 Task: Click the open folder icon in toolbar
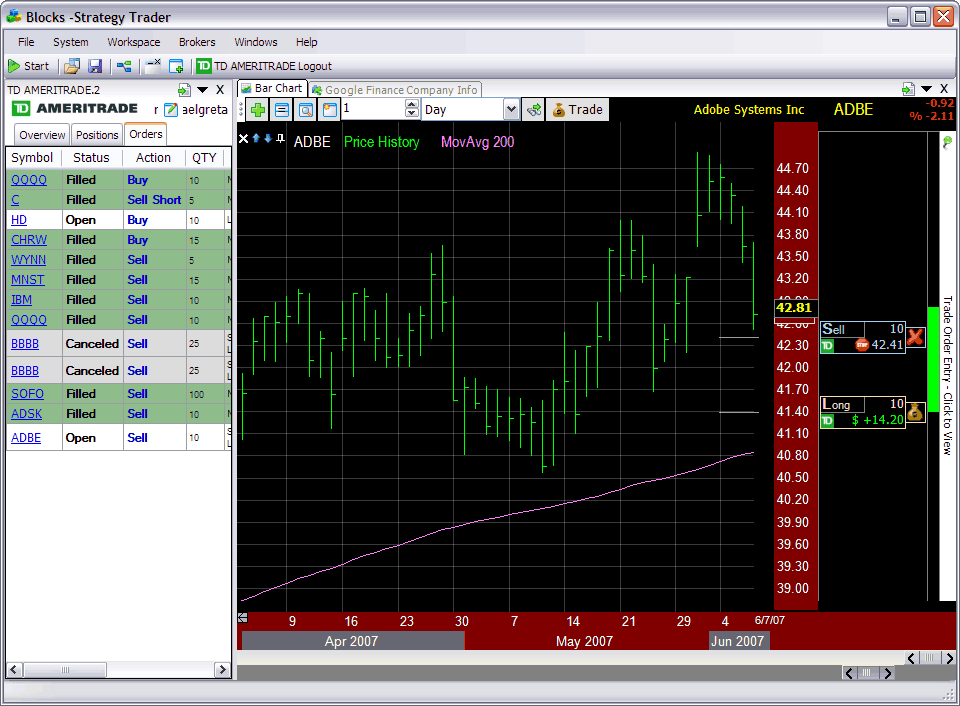click(x=72, y=66)
